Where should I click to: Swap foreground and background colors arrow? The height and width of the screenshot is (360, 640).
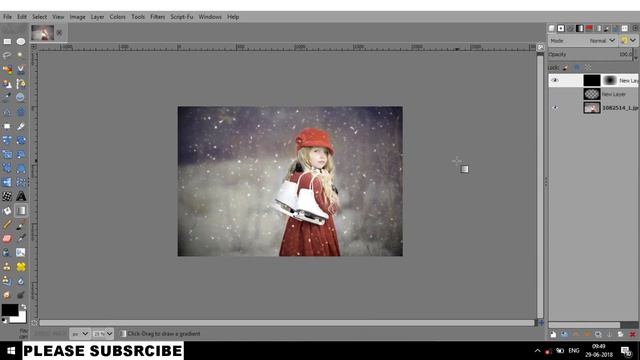point(24,307)
